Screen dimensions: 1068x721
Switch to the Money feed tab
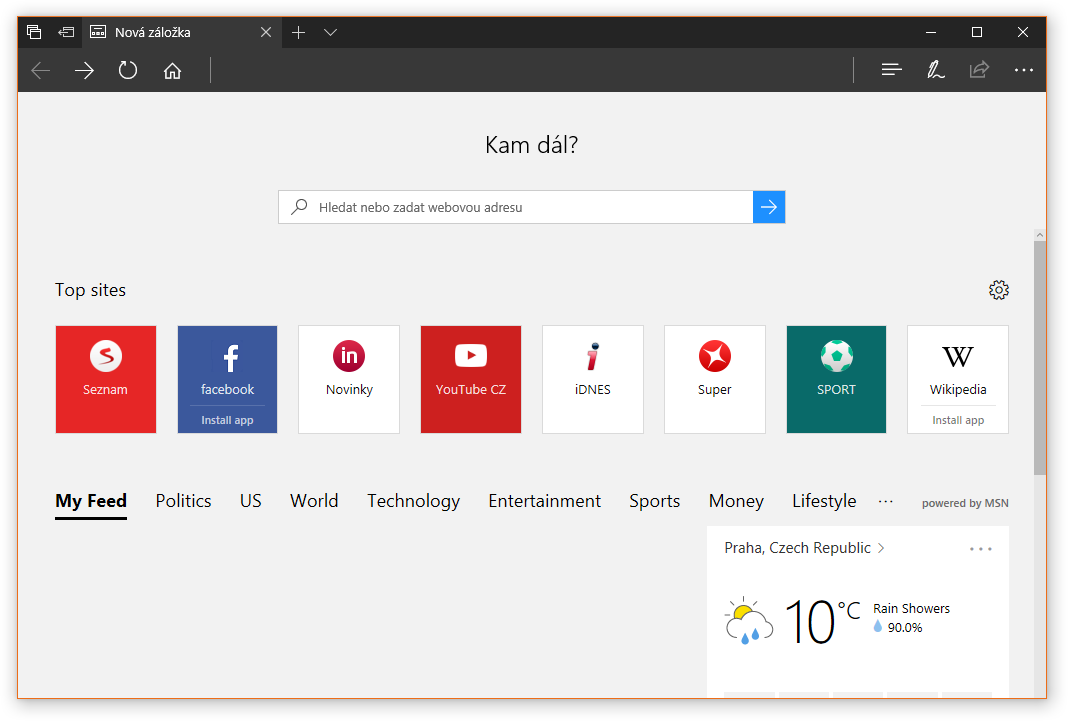pos(736,502)
